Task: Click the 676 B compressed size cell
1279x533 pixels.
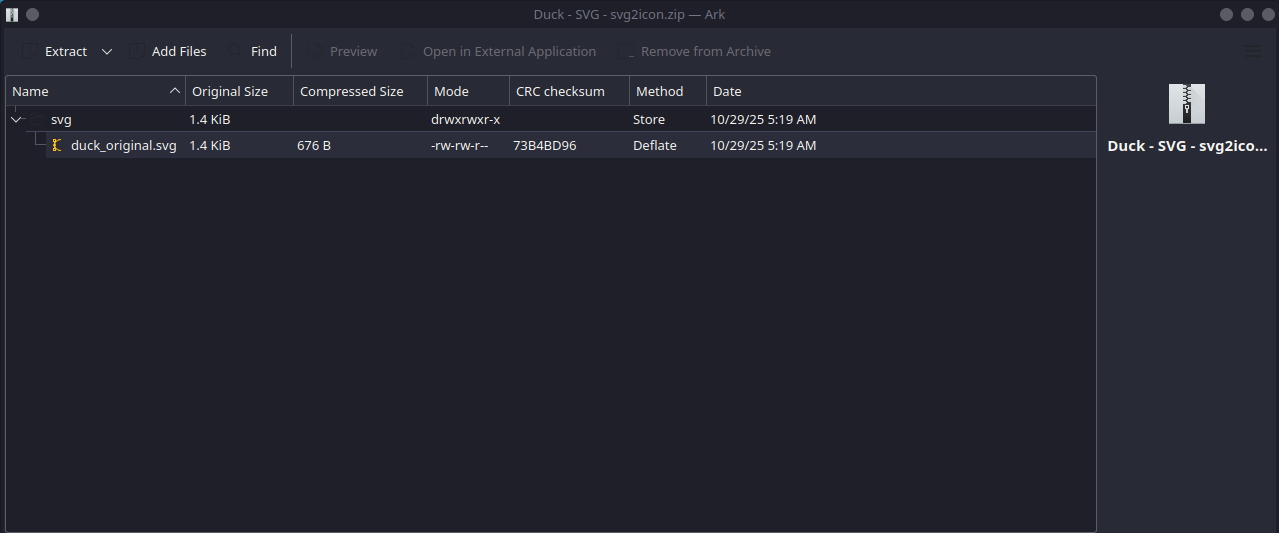Action: point(314,145)
